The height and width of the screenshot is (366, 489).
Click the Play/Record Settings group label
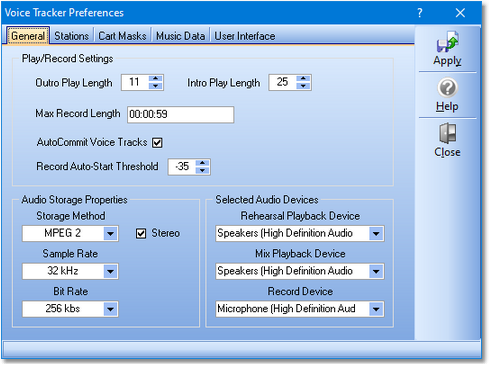(x=68, y=59)
